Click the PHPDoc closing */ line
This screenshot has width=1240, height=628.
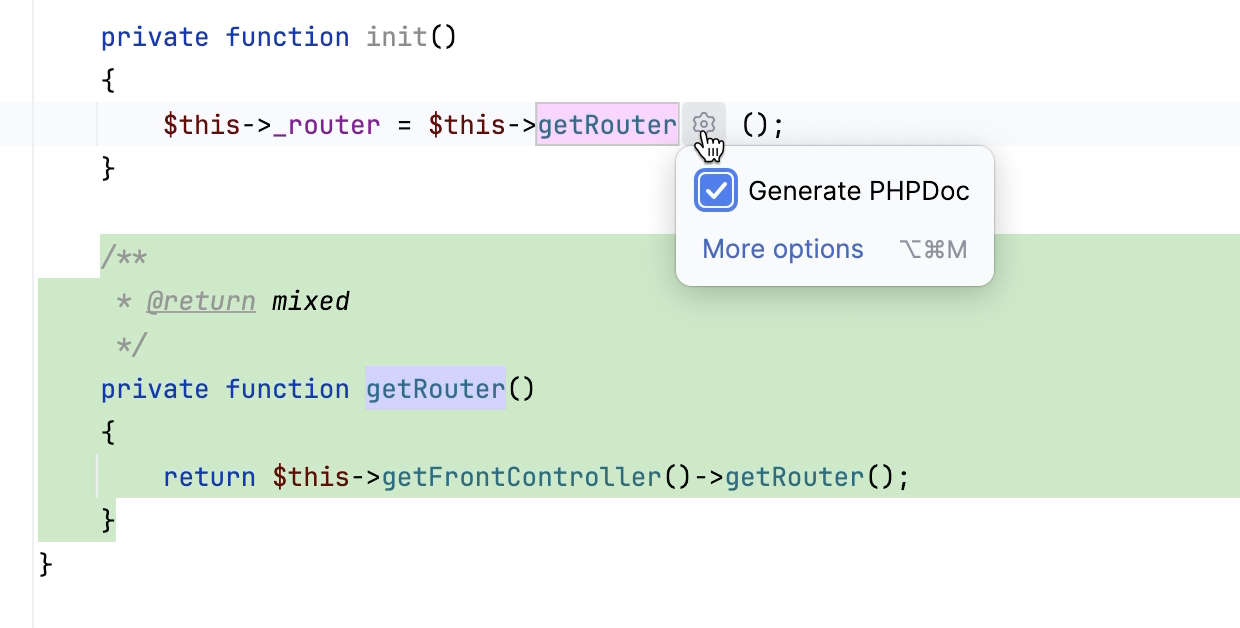tap(131, 345)
